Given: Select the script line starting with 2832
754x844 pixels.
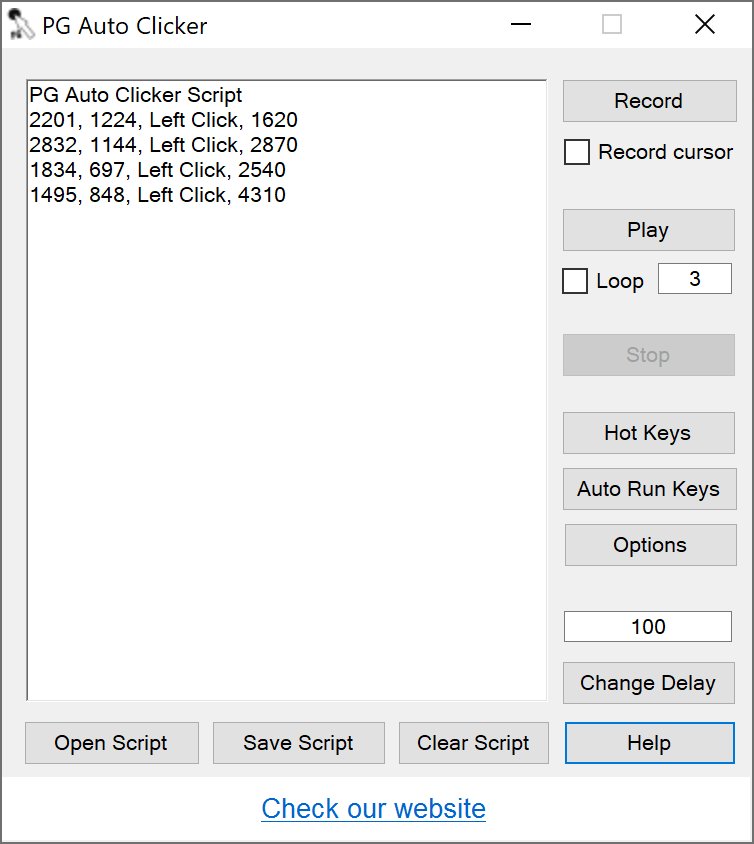Looking at the screenshot, I should (x=164, y=145).
